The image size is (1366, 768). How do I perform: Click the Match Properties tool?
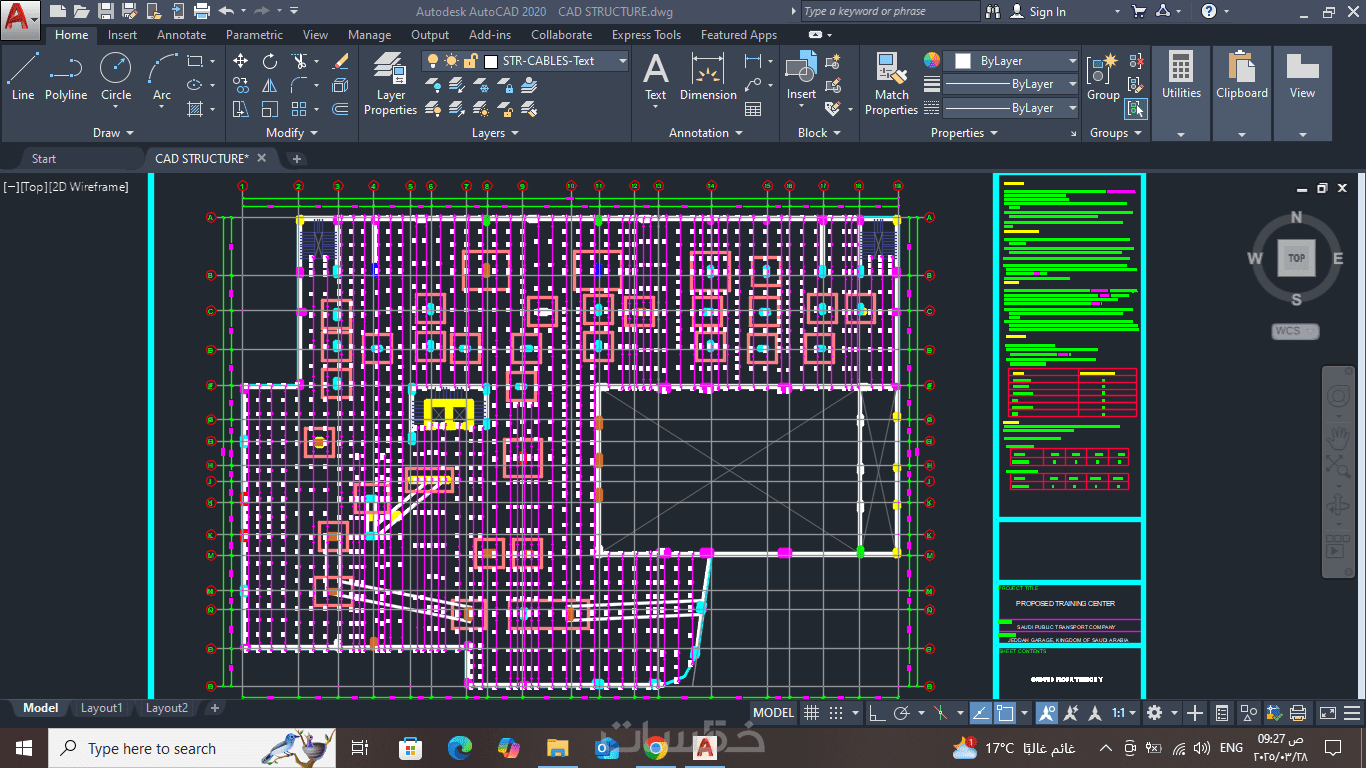pos(891,85)
